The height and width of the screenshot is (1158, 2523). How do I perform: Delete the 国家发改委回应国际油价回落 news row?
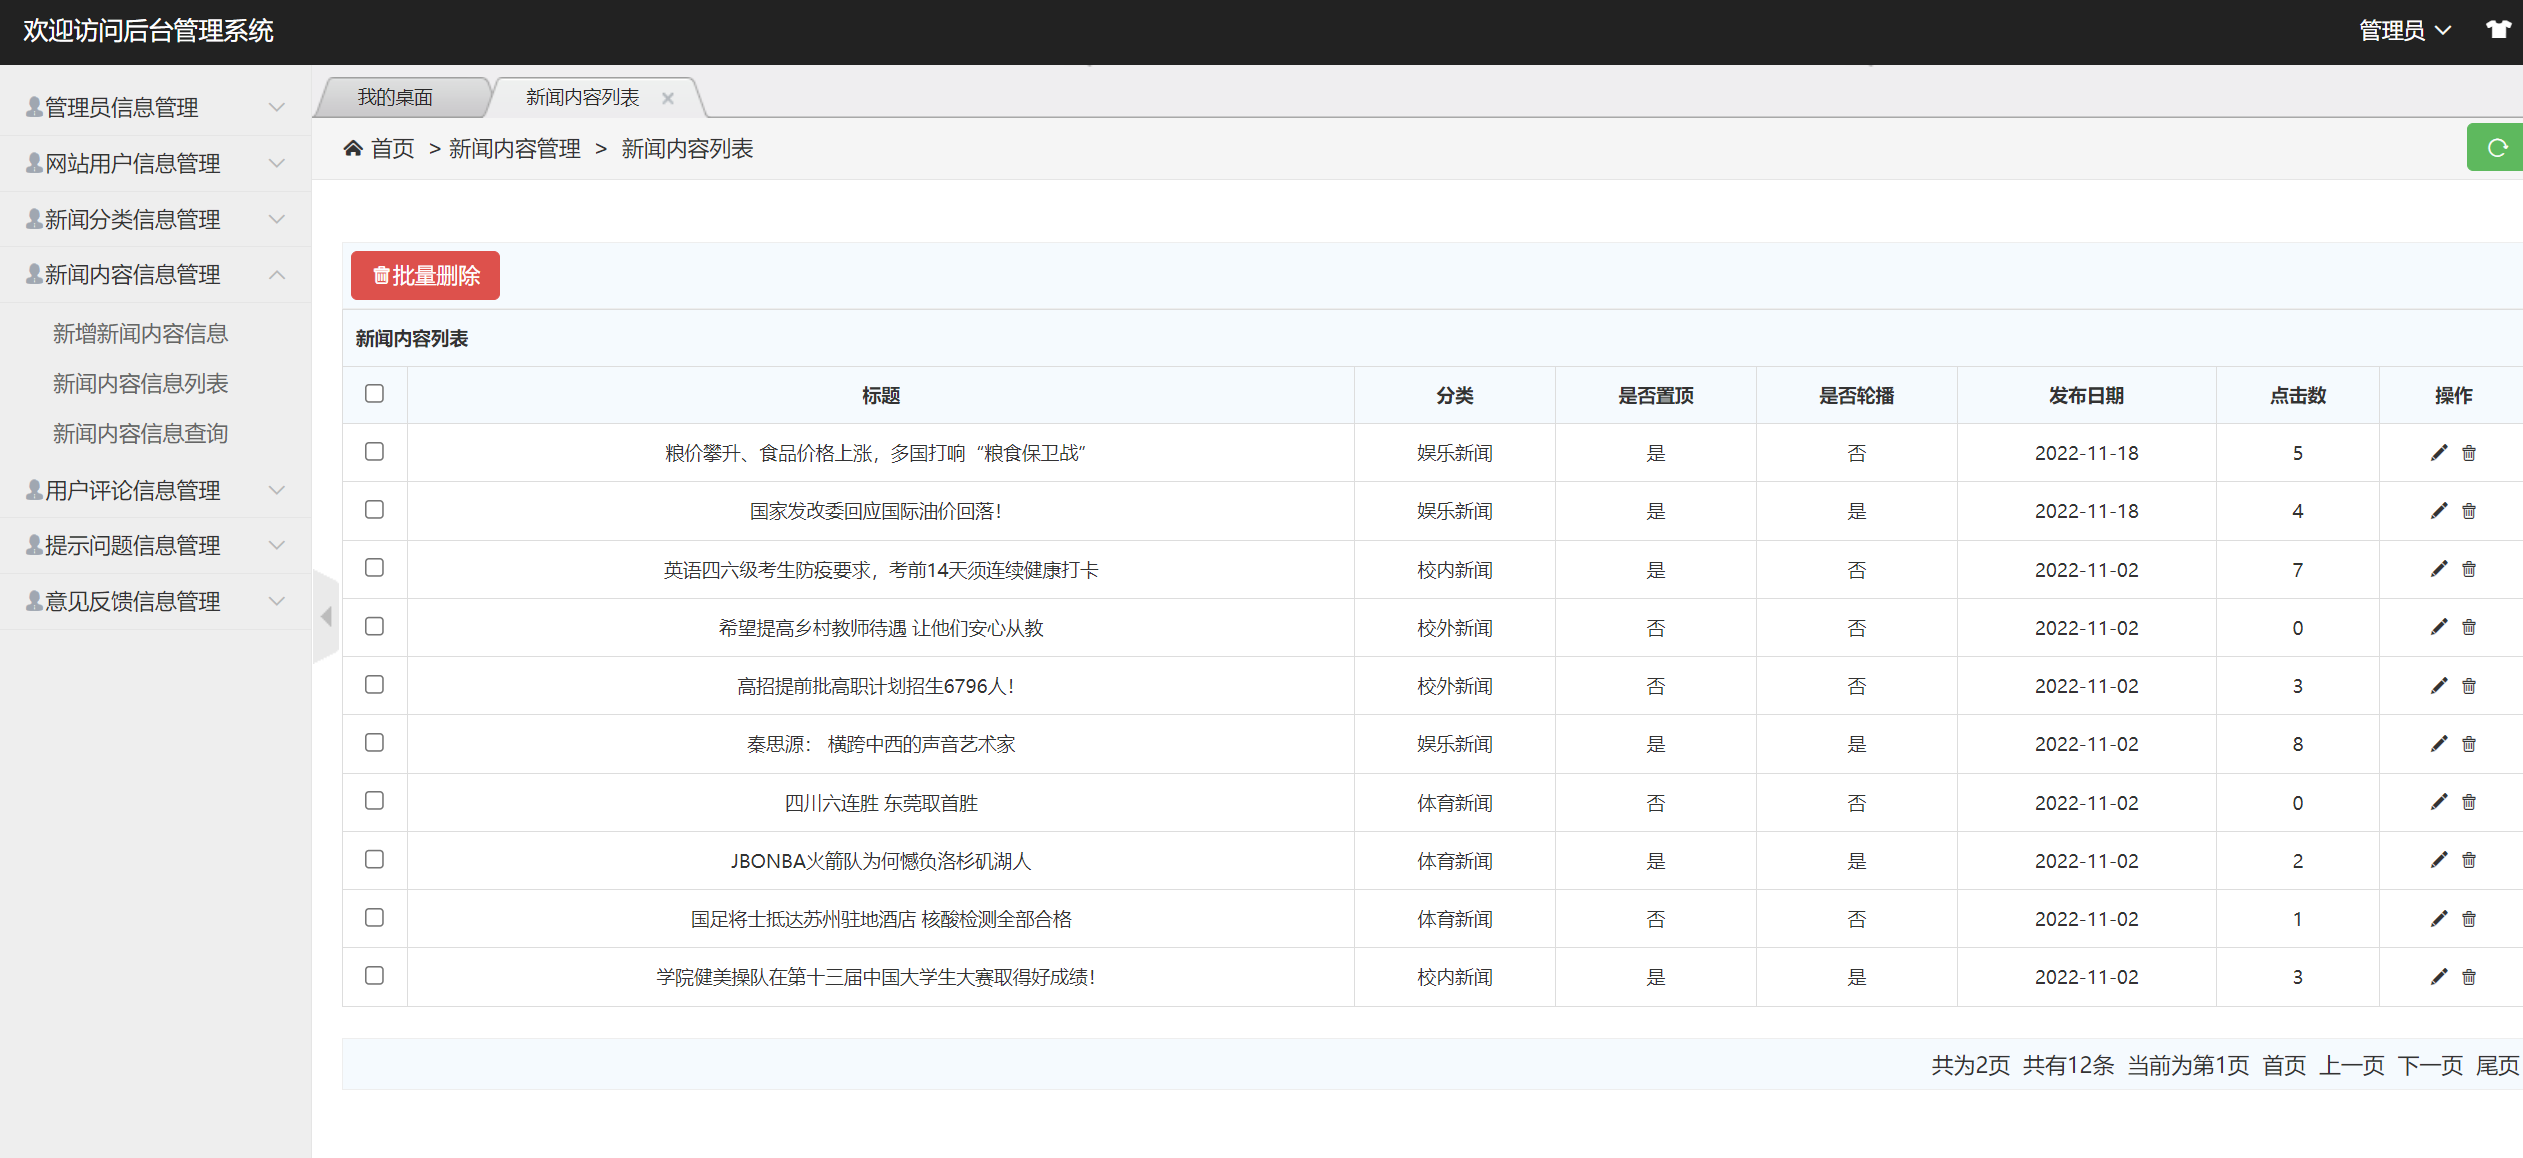tap(2468, 510)
